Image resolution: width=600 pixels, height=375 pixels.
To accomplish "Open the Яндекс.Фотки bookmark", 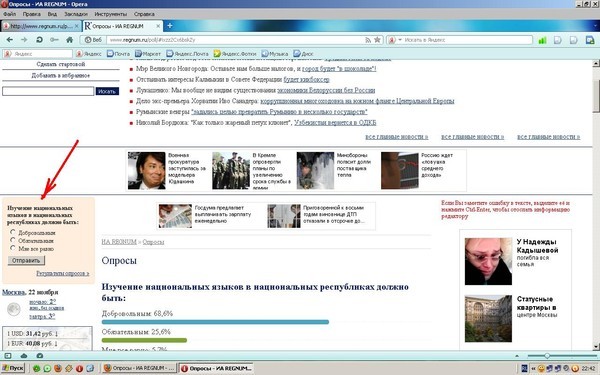I will click(x=235, y=54).
